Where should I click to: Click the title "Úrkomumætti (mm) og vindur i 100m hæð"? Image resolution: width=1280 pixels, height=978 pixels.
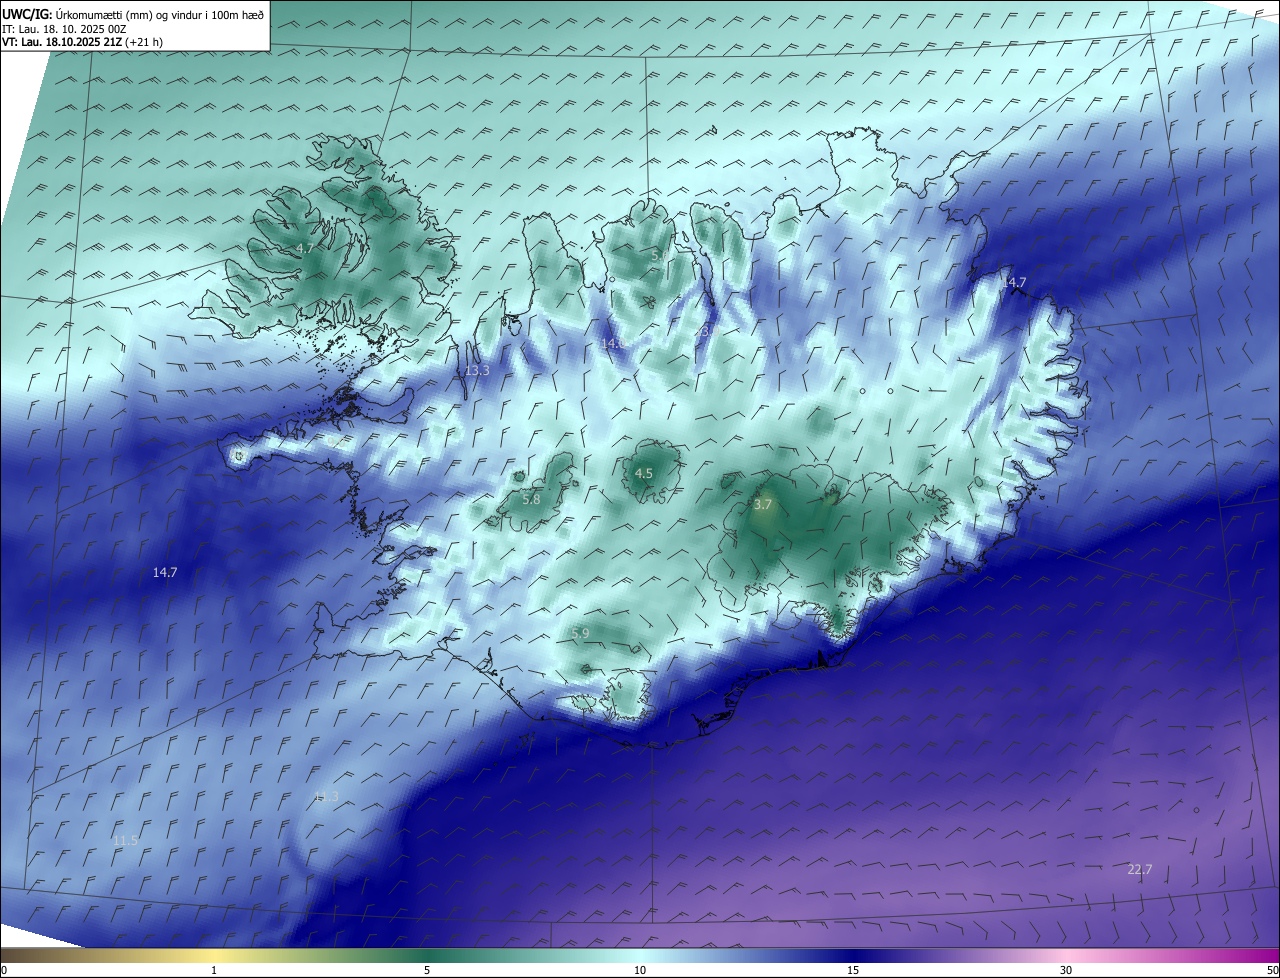(159, 13)
